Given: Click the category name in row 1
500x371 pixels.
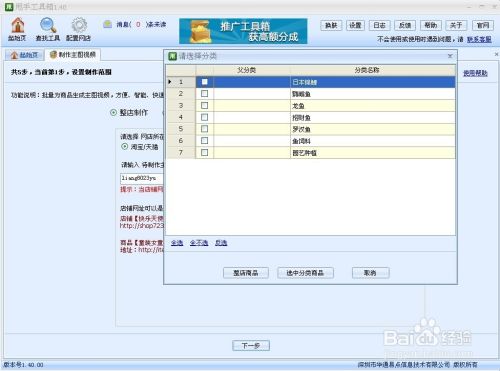Looking at the screenshot, I should (x=373, y=82).
